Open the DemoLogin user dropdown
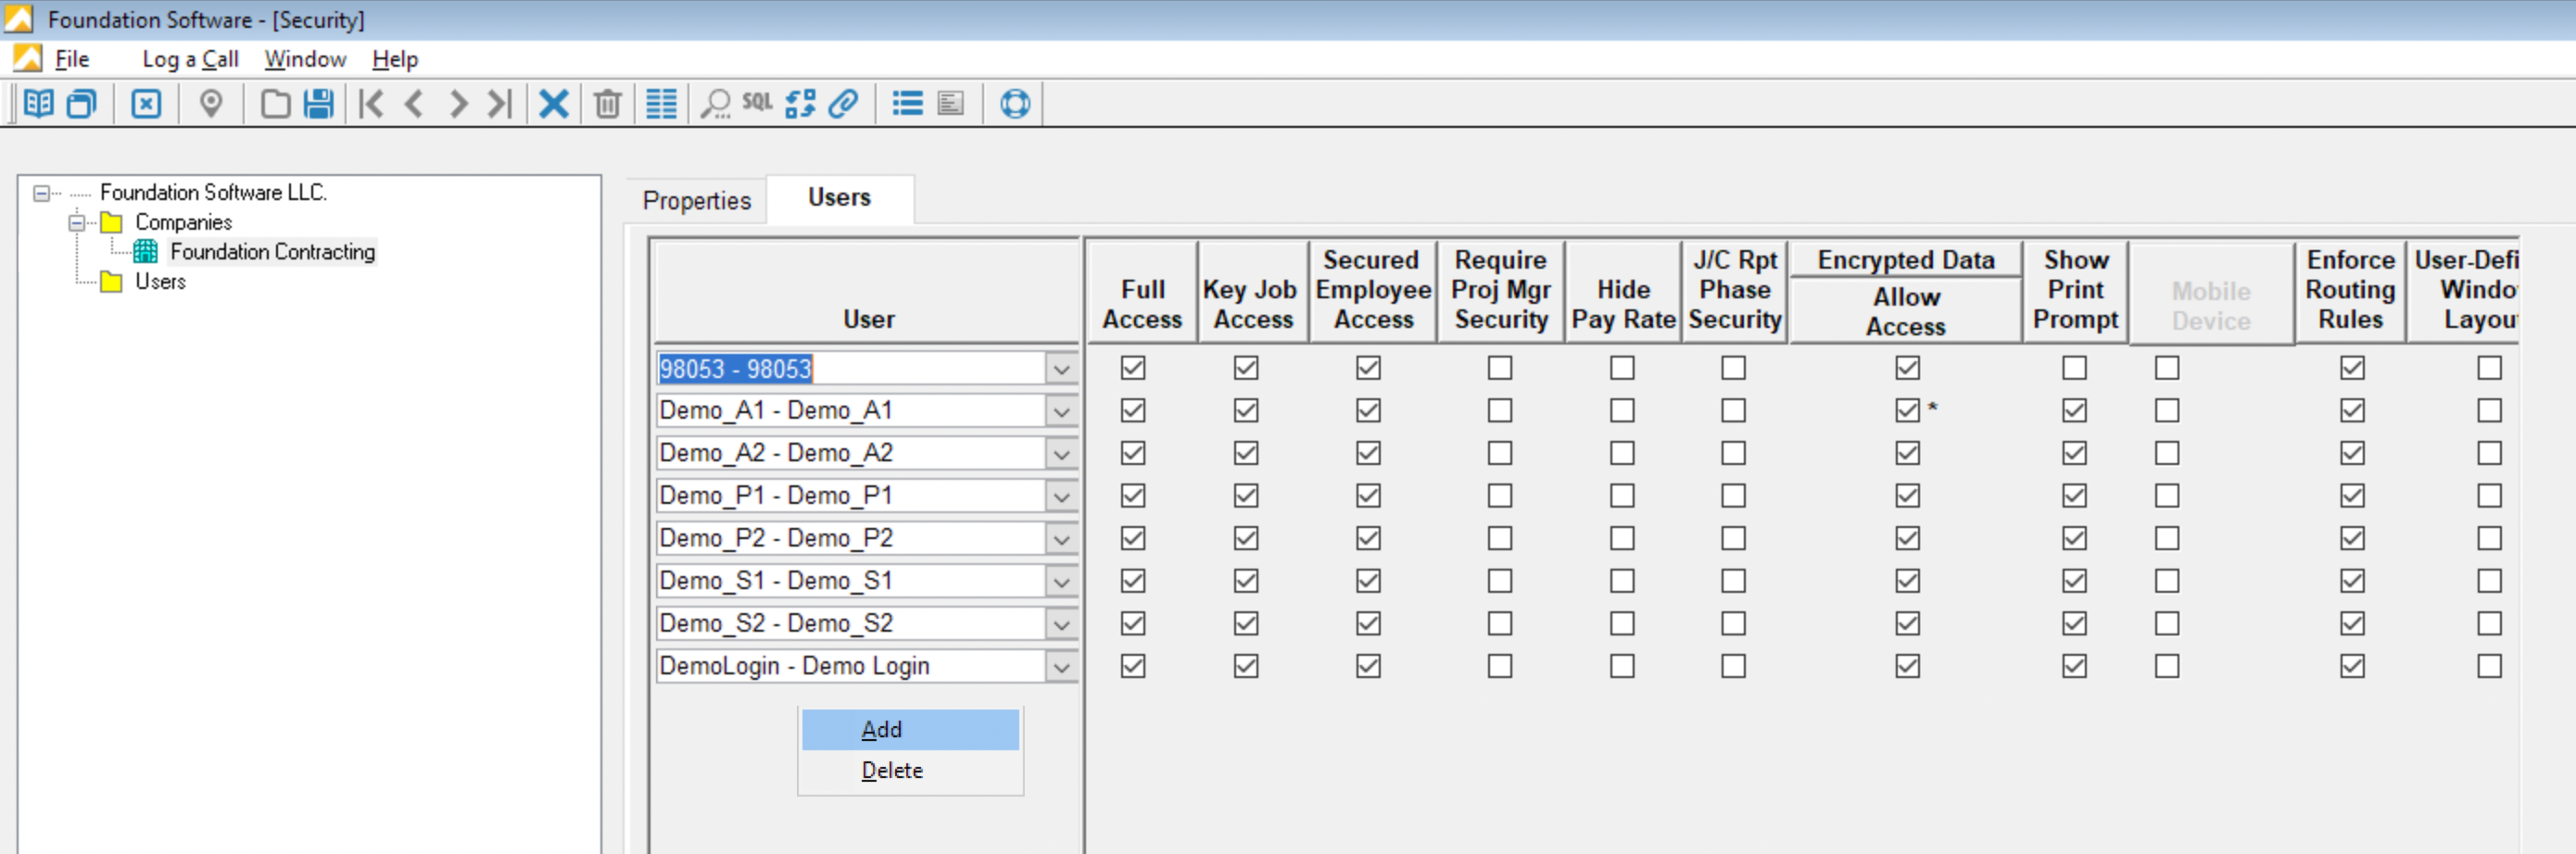The width and height of the screenshot is (2576, 854). point(1061,667)
